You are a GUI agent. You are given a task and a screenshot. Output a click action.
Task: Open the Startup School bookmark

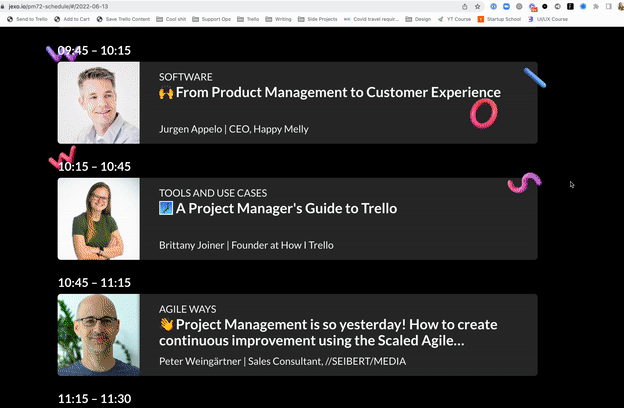pos(499,19)
